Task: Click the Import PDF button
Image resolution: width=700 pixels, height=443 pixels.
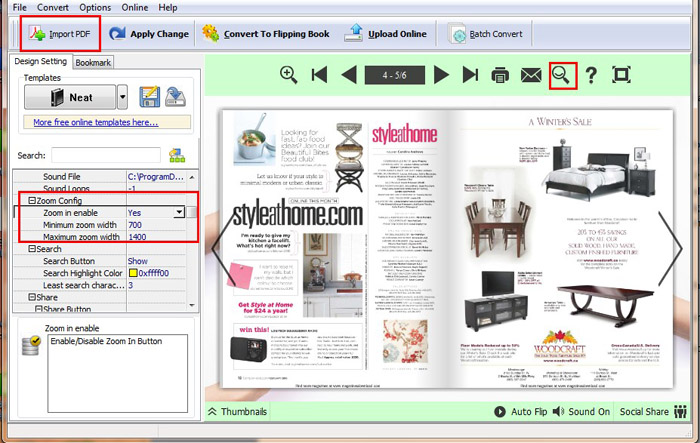Action: click(x=60, y=34)
